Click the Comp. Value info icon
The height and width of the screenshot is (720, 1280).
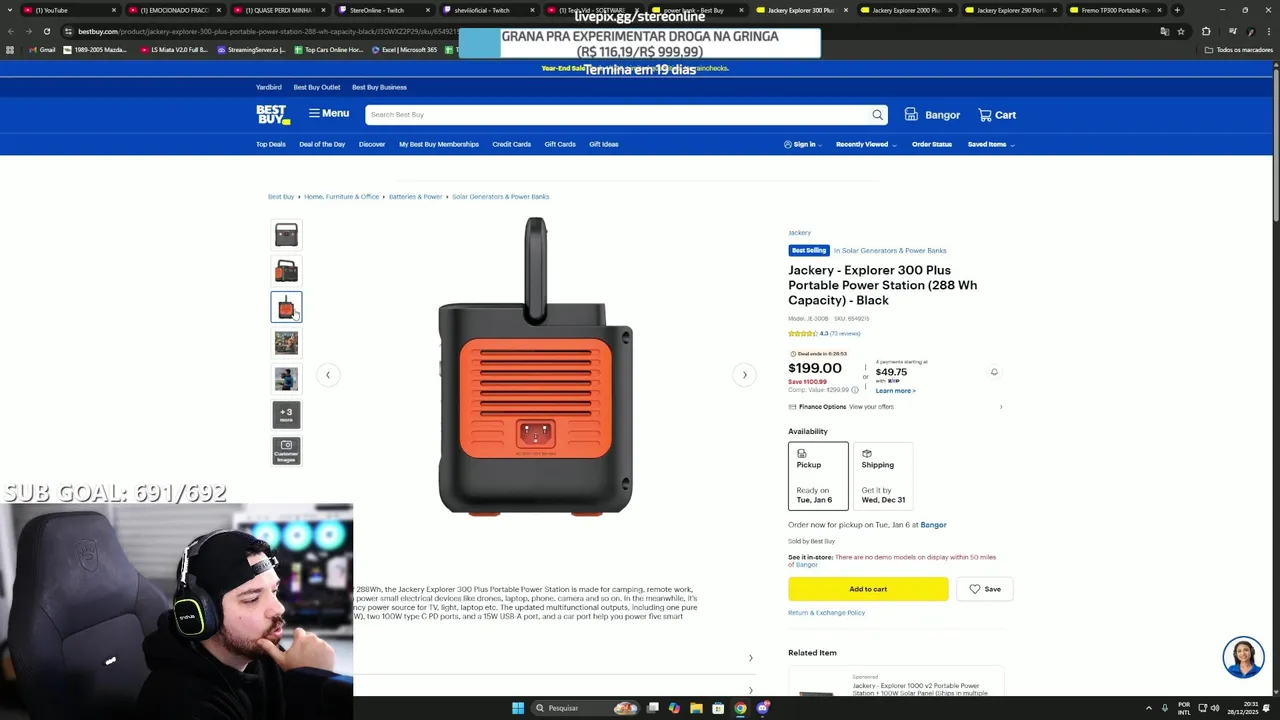855,390
